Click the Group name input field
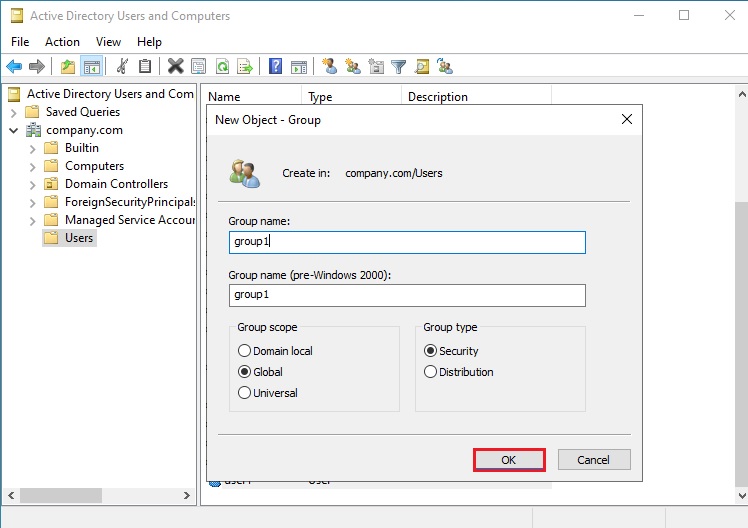The height and width of the screenshot is (528, 748). click(407, 242)
